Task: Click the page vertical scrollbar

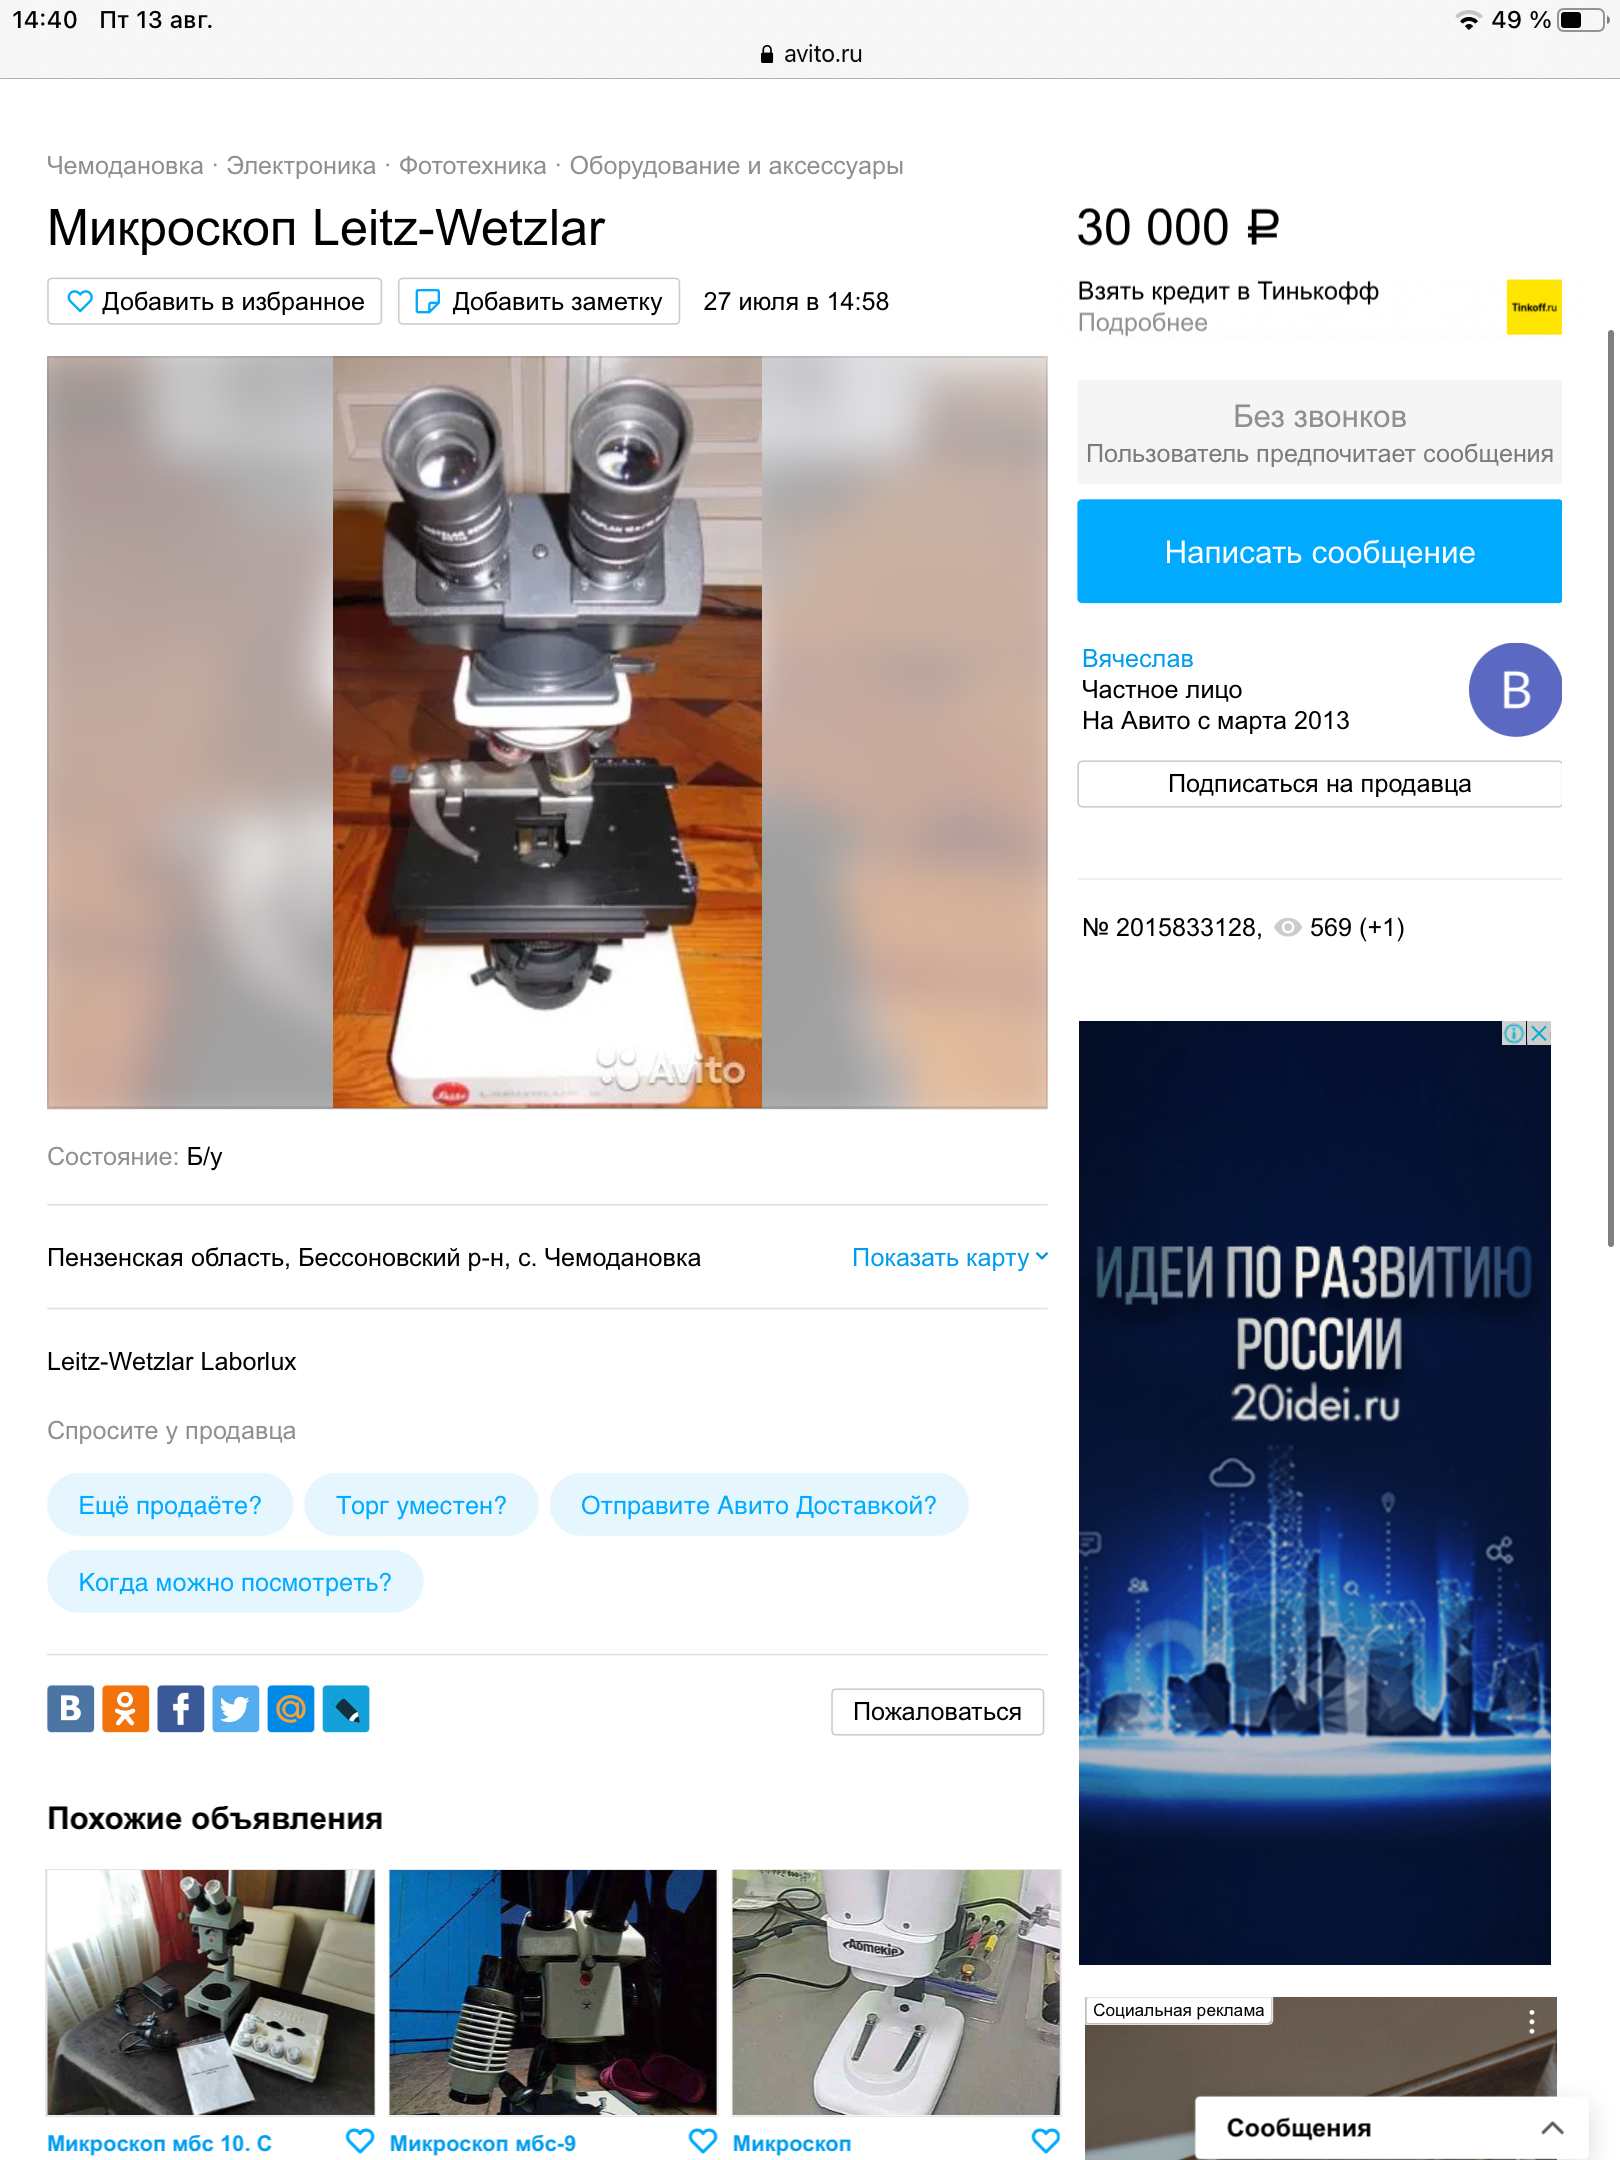Action: 1610,788
